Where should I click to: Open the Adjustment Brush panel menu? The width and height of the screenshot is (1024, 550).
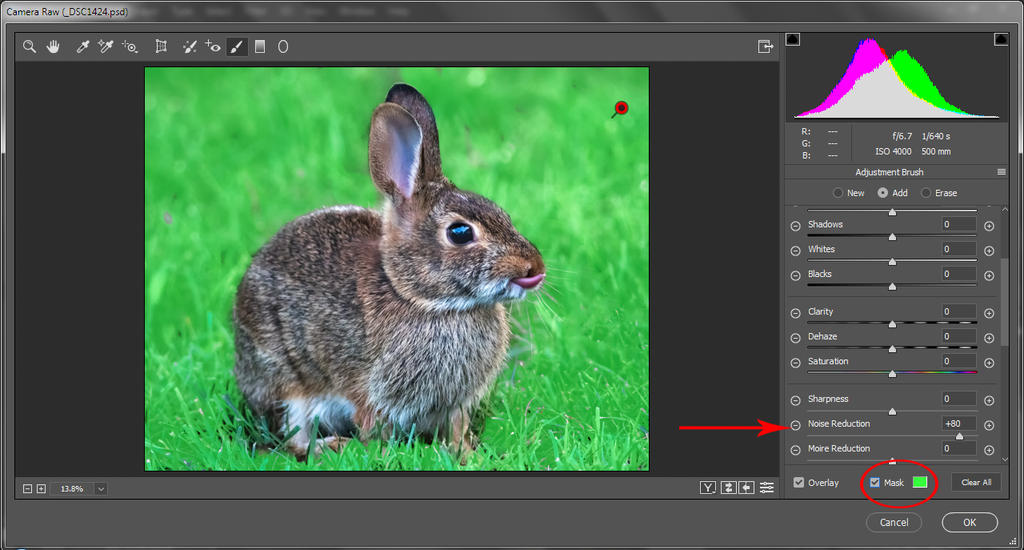1001,172
